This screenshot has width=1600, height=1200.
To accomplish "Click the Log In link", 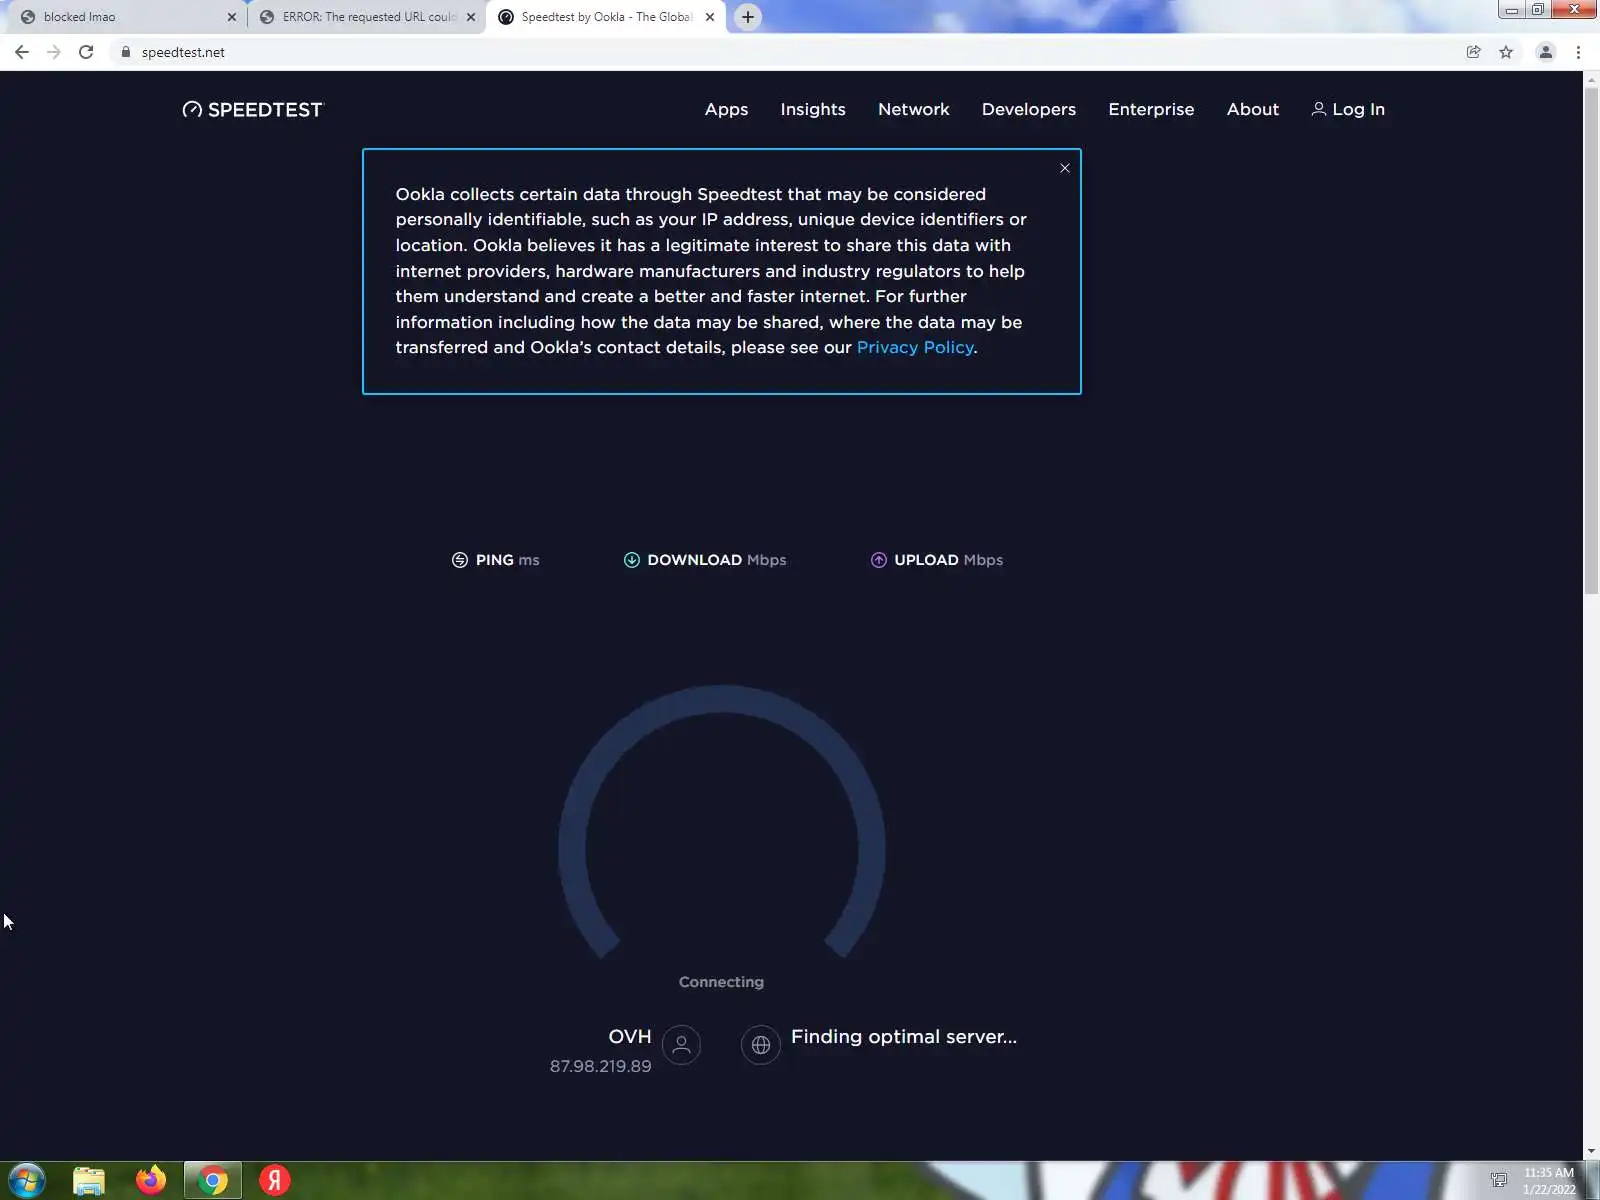I will tap(1348, 110).
